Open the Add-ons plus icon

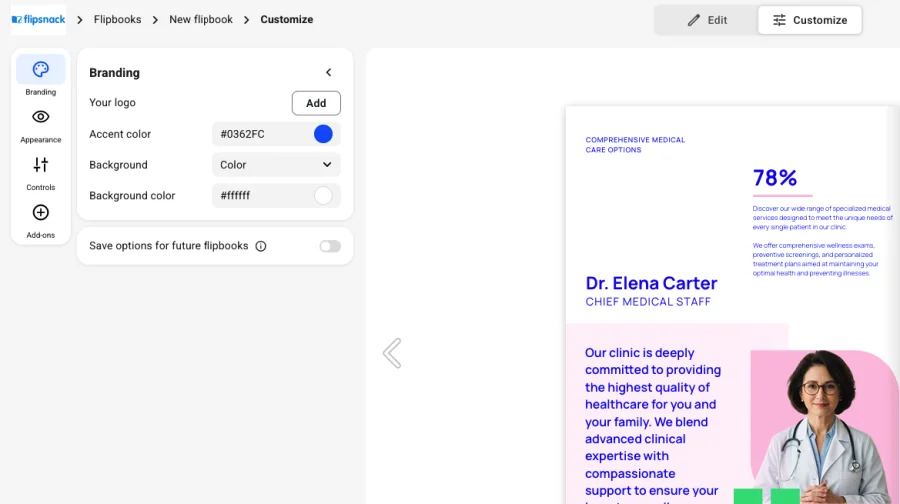coord(40,212)
